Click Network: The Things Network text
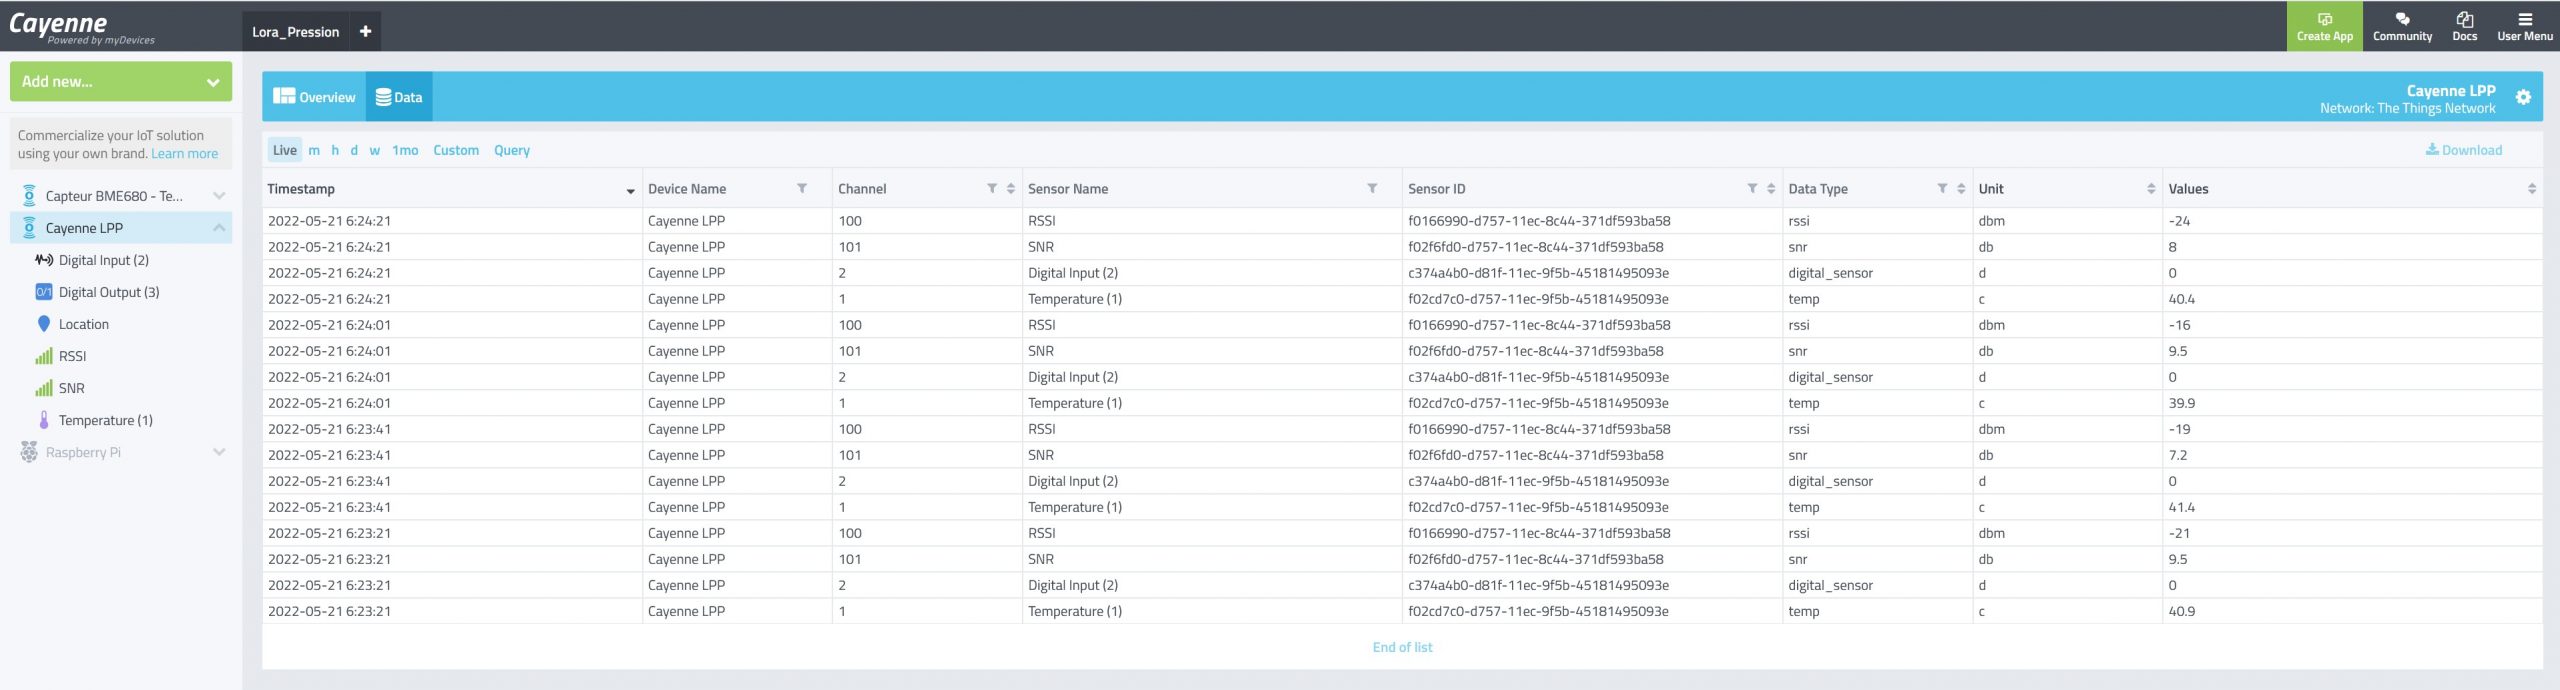Screen dimensions: 2560x690 [2407, 108]
